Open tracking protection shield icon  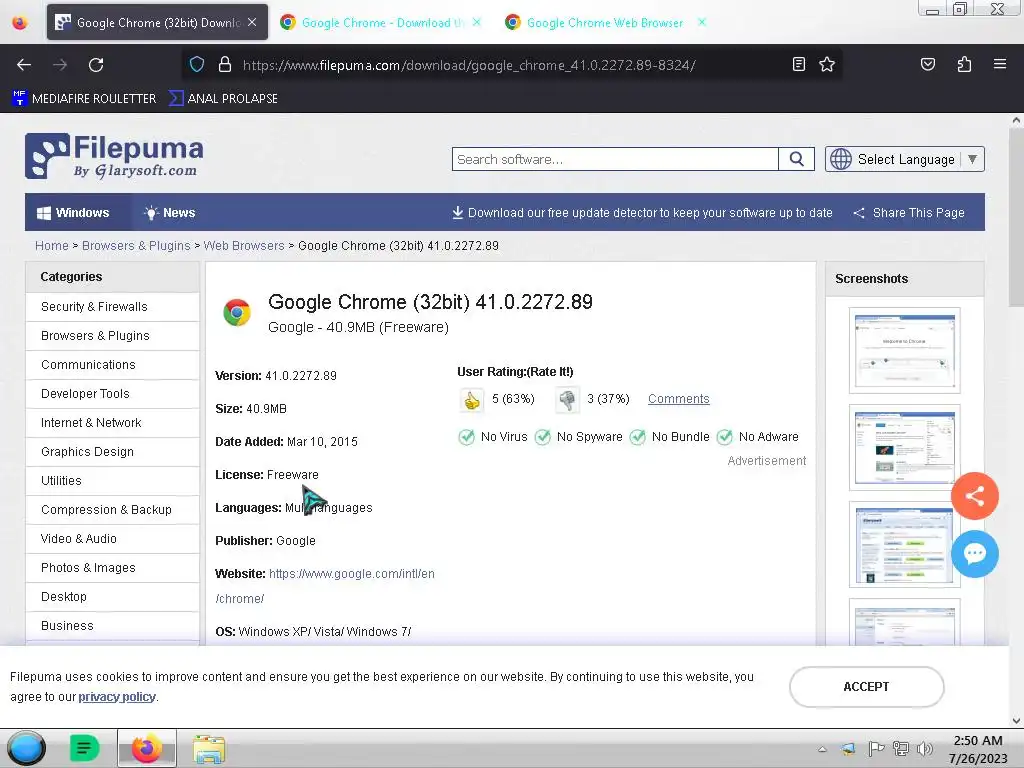pyautogui.click(x=197, y=64)
